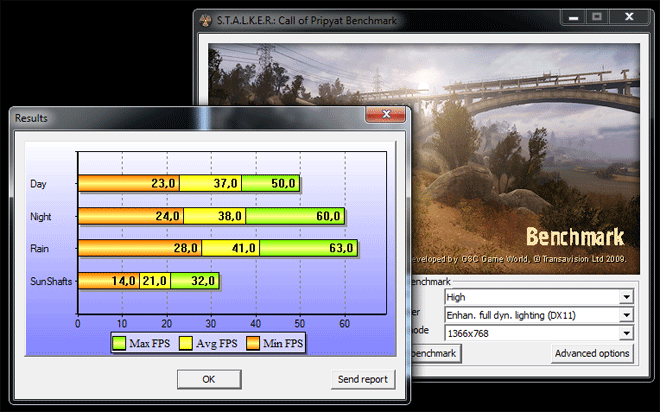Click the Rain max value 63,0 bar
This screenshot has height=412, width=660.
(x=309, y=248)
